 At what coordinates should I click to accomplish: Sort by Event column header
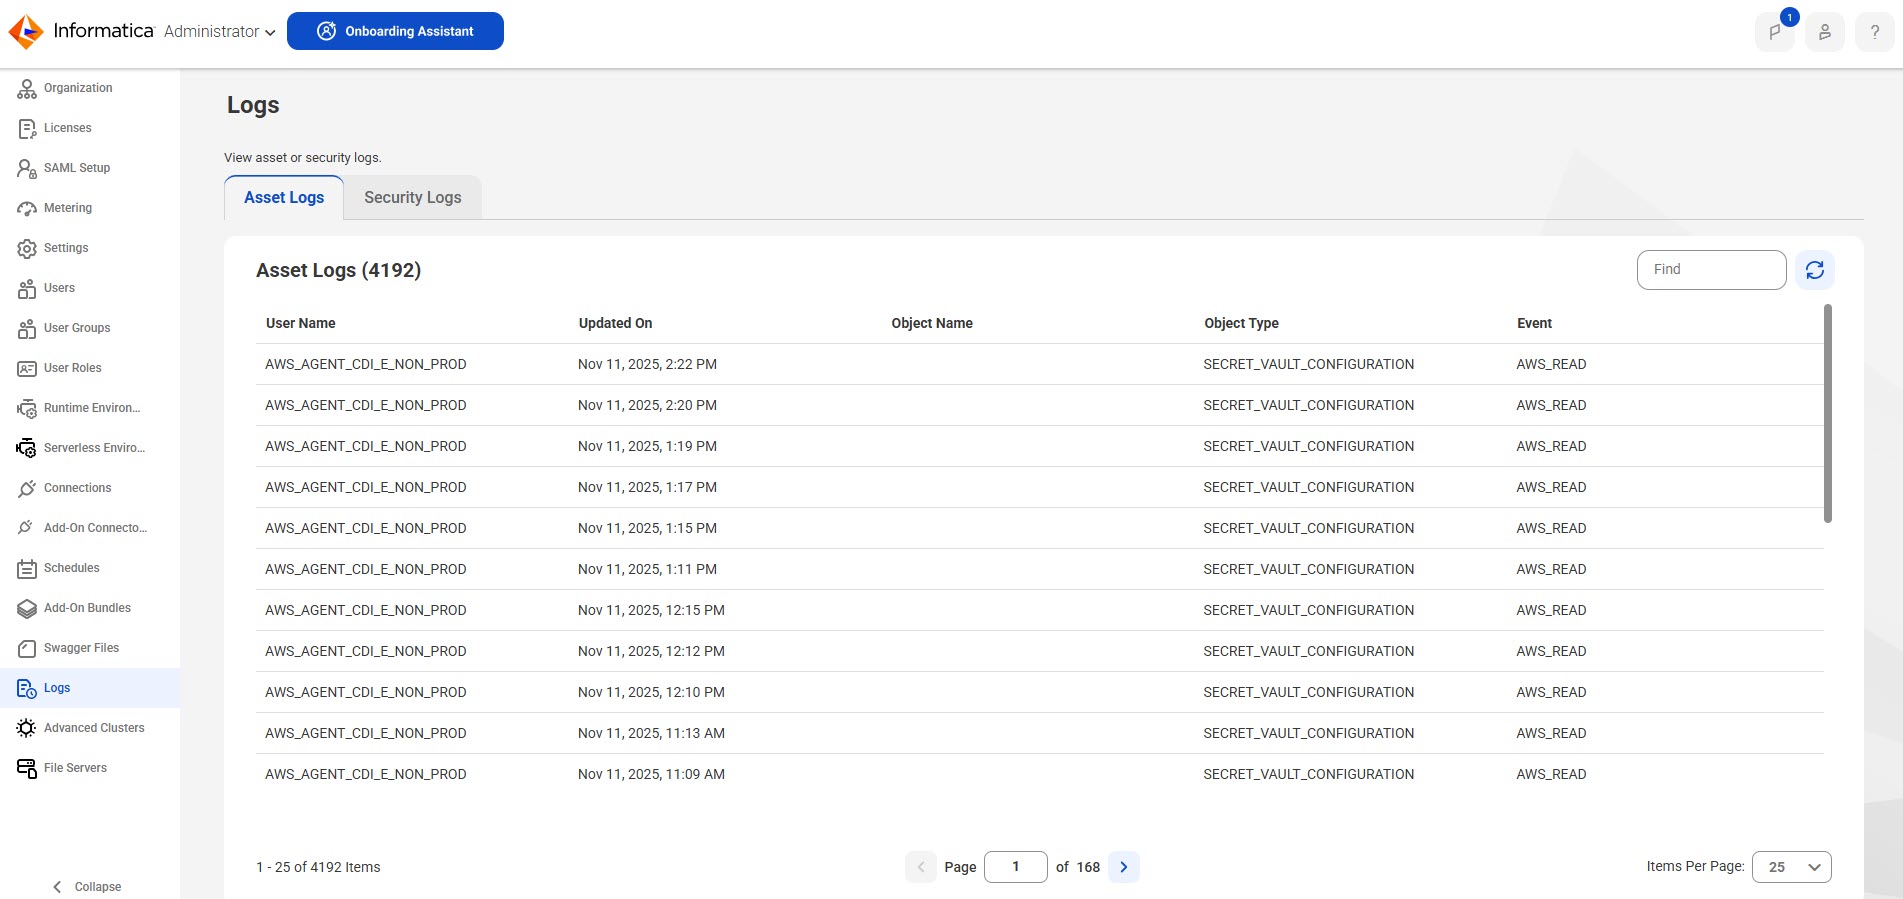pyautogui.click(x=1535, y=323)
